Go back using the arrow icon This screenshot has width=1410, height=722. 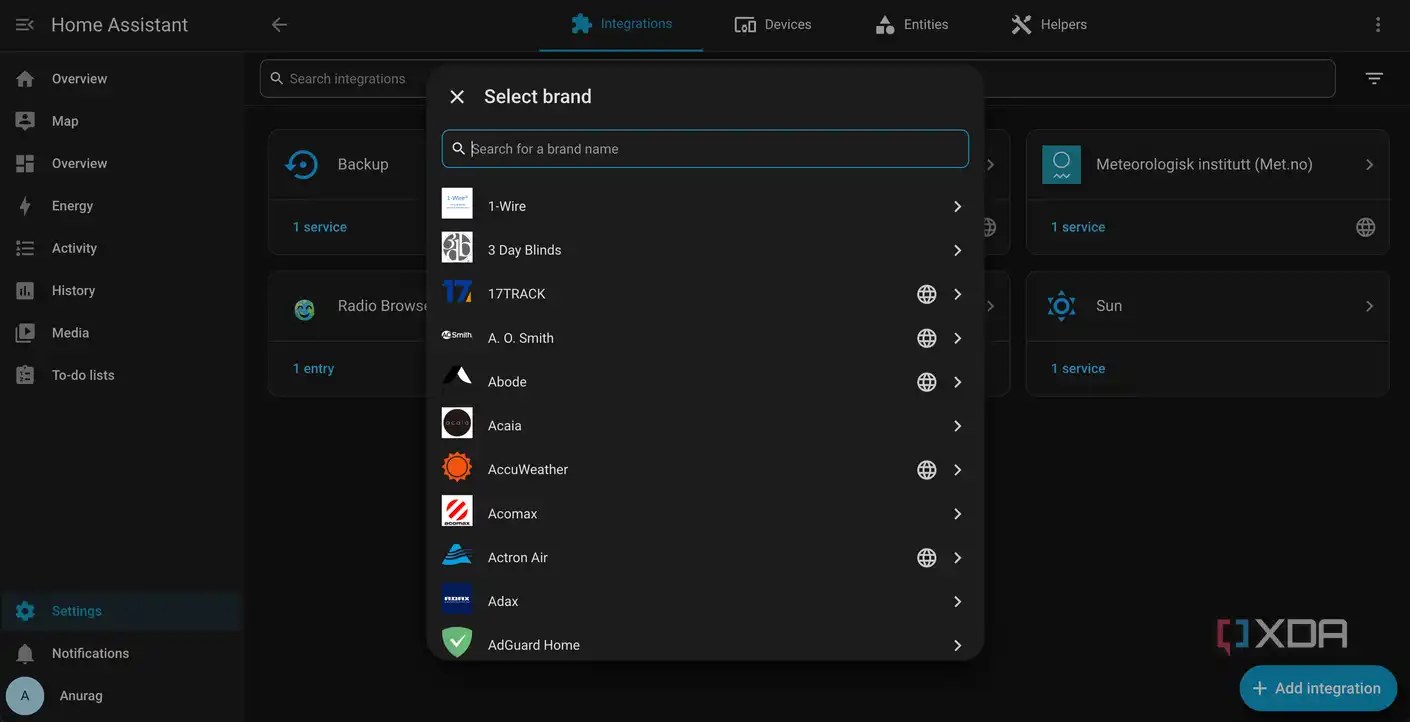pos(279,25)
